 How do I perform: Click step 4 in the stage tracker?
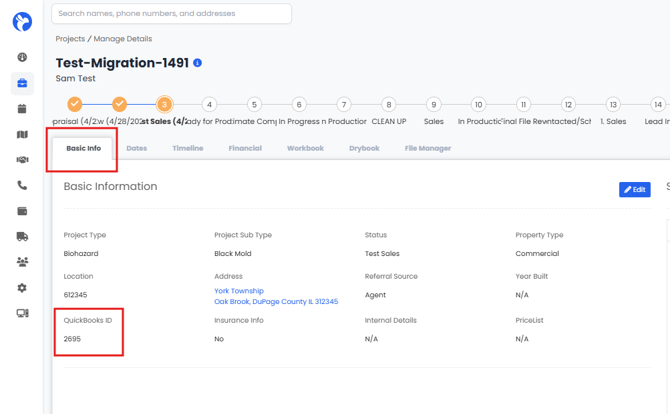coord(209,104)
